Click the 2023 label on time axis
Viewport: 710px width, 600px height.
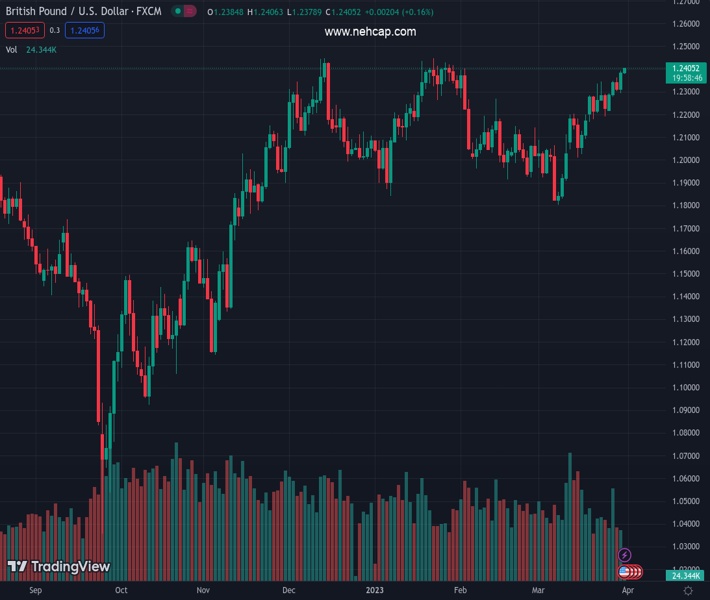click(373, 591)
